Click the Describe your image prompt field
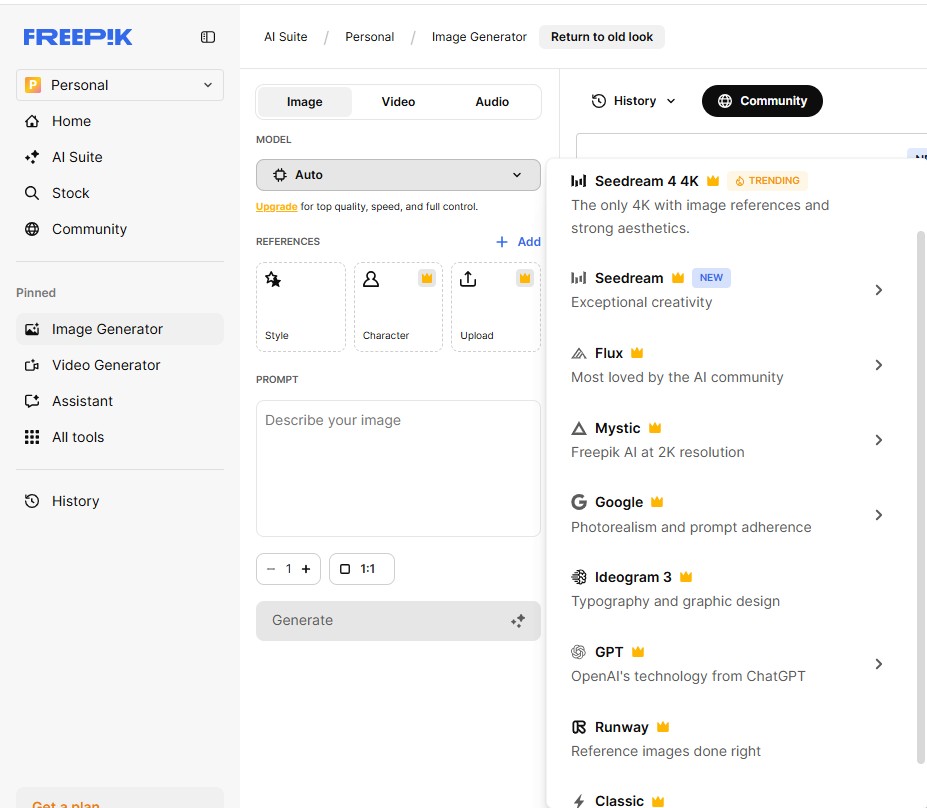 (398, 468)
